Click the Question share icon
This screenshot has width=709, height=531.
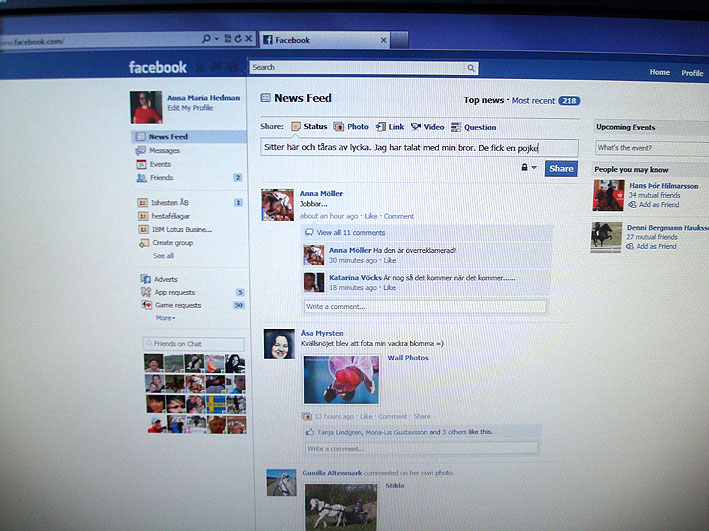click(456, 127)
